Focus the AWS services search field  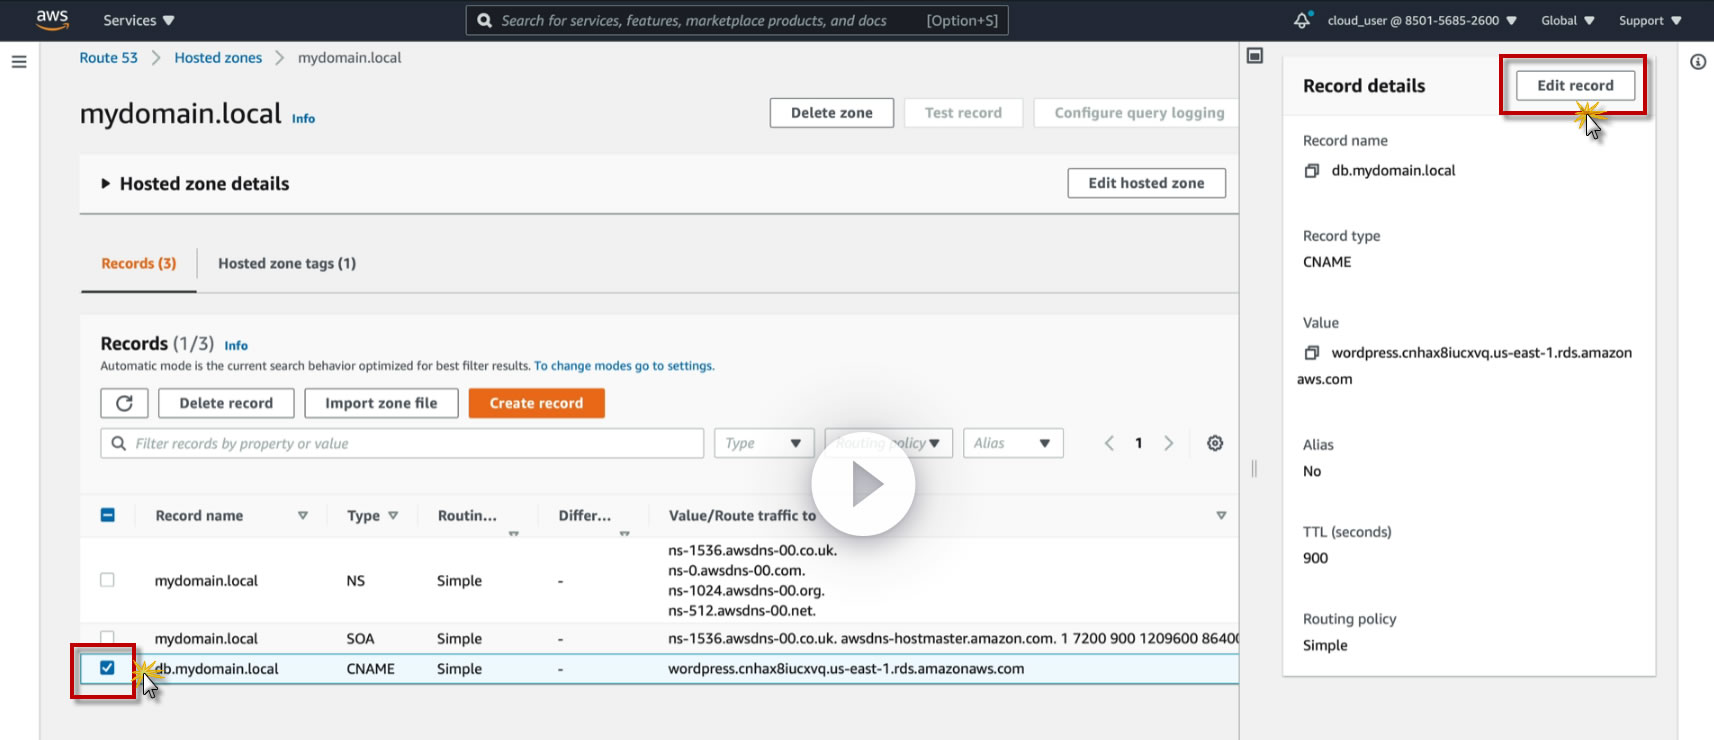737,20
